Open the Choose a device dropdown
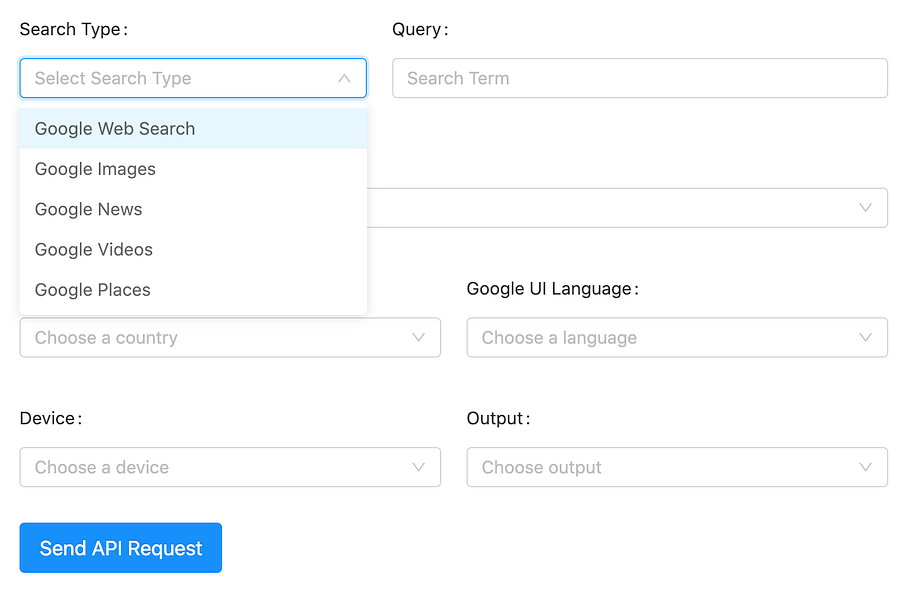This screenshot has width=909, height=600. [230, 467]
